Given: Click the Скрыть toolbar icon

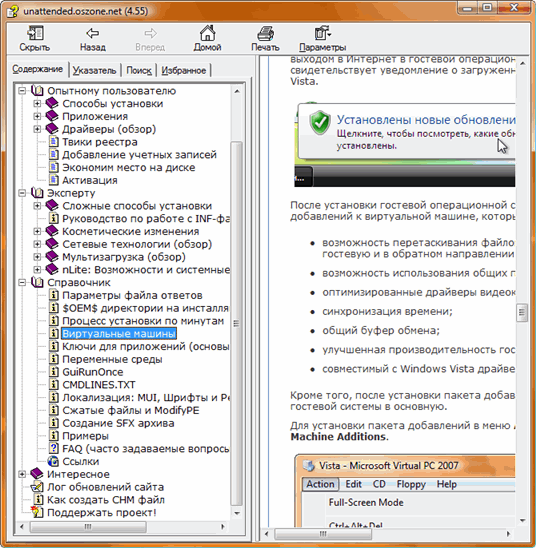Looking at the screenshot, I should (35, 34).
